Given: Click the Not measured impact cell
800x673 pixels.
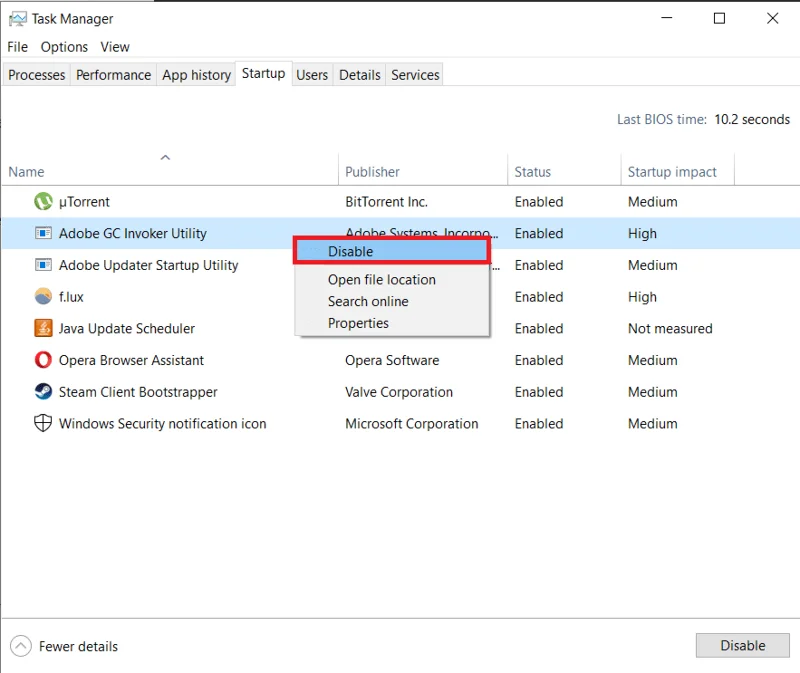Looking at the screenshot, I should click(670, 329).
